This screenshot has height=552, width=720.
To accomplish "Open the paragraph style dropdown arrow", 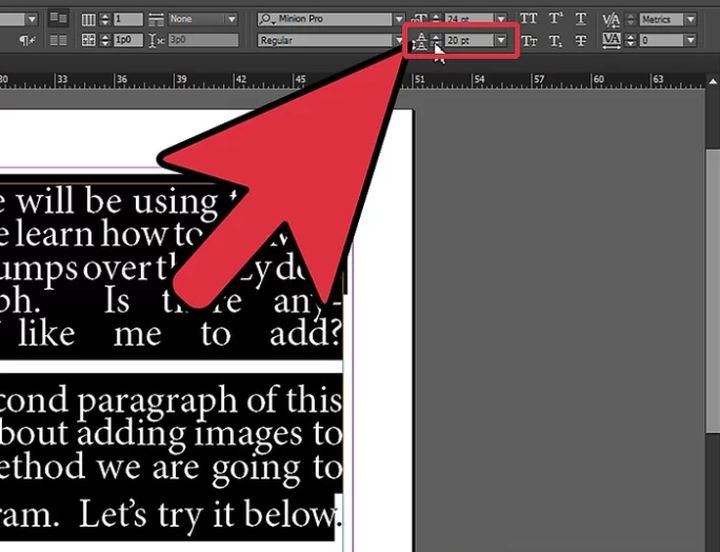I will pos(32,19).
